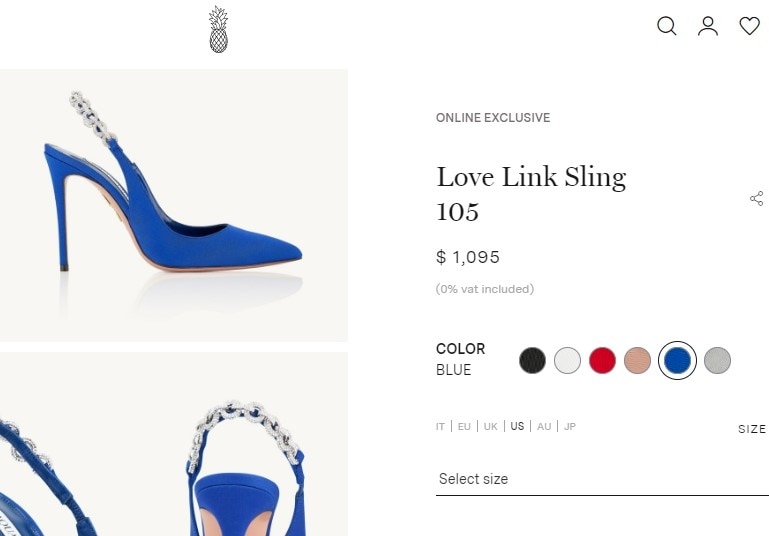
Task: Select the black color swatch
Action: click(533, 360)
